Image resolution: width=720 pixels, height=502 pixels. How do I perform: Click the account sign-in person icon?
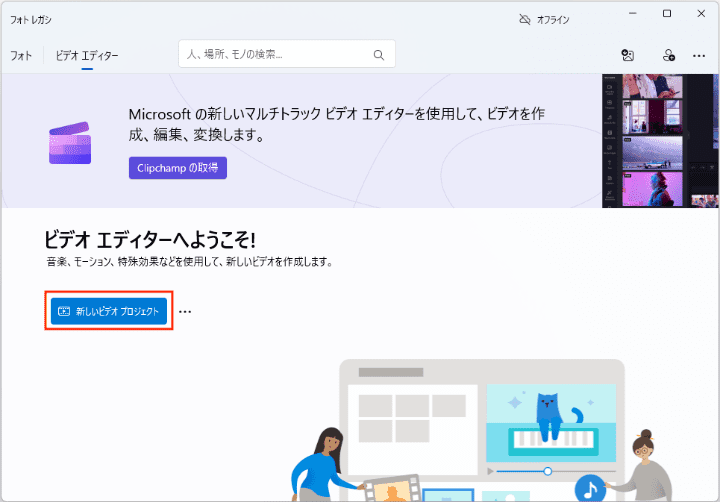(669, 55)
